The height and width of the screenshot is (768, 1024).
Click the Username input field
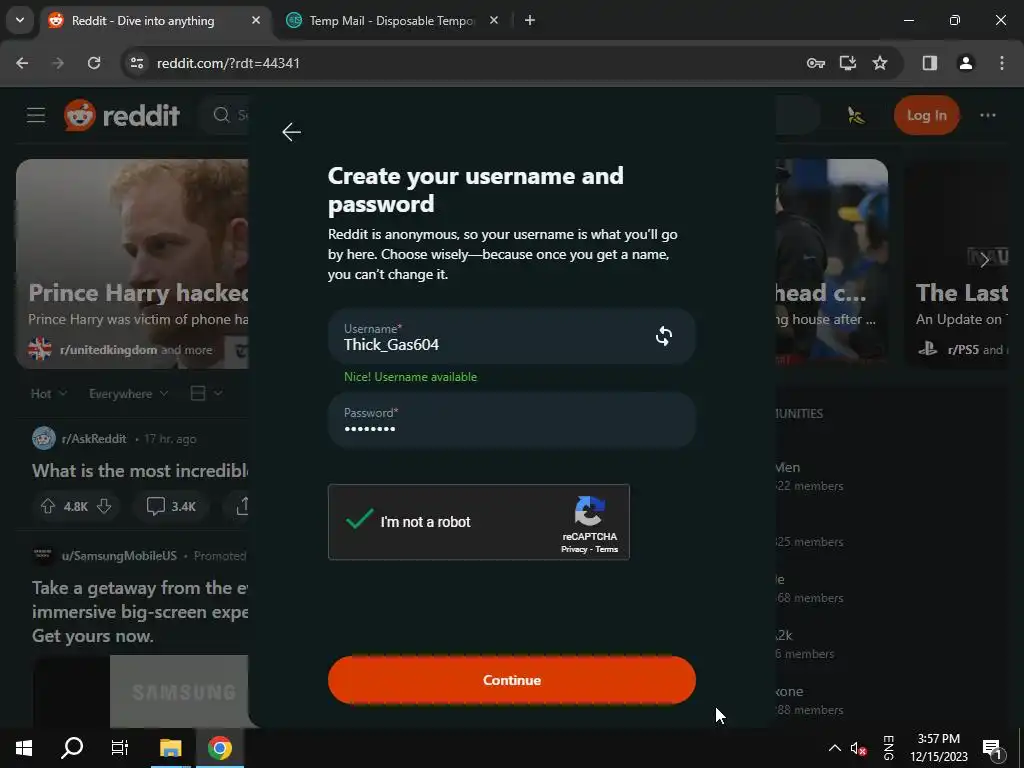coord(511,336)
